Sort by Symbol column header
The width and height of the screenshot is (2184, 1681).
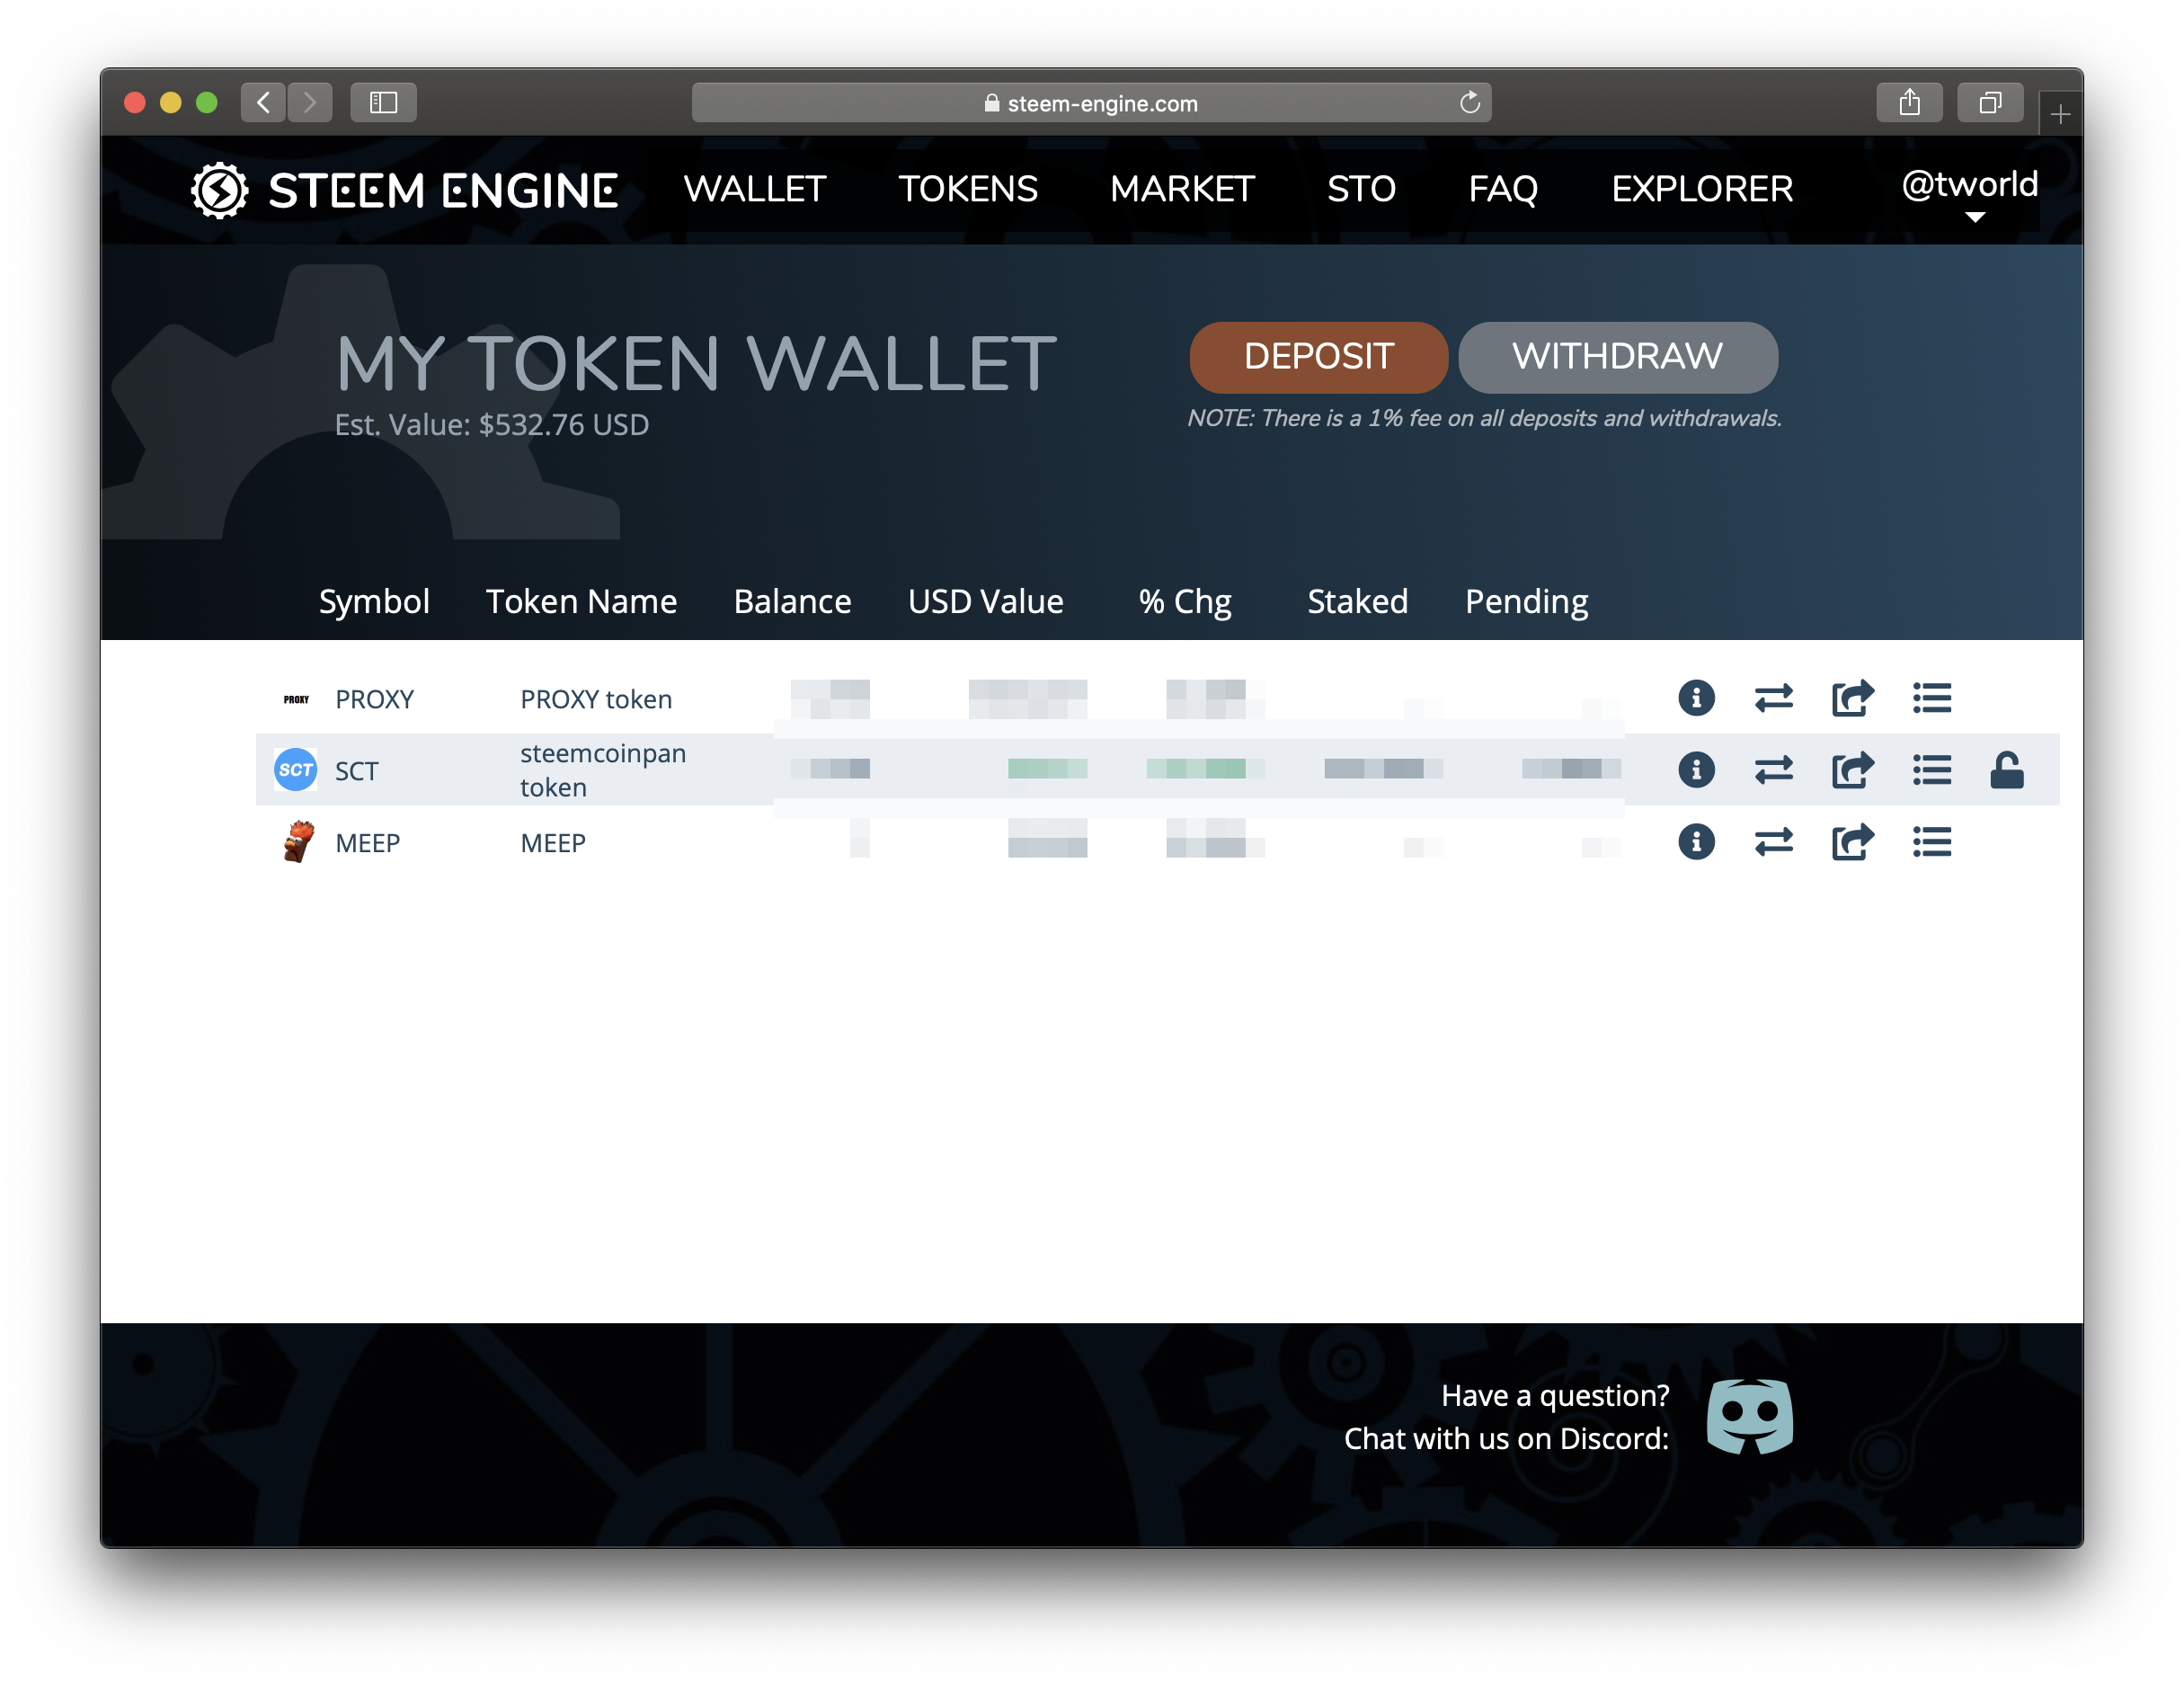click(374, 601)
